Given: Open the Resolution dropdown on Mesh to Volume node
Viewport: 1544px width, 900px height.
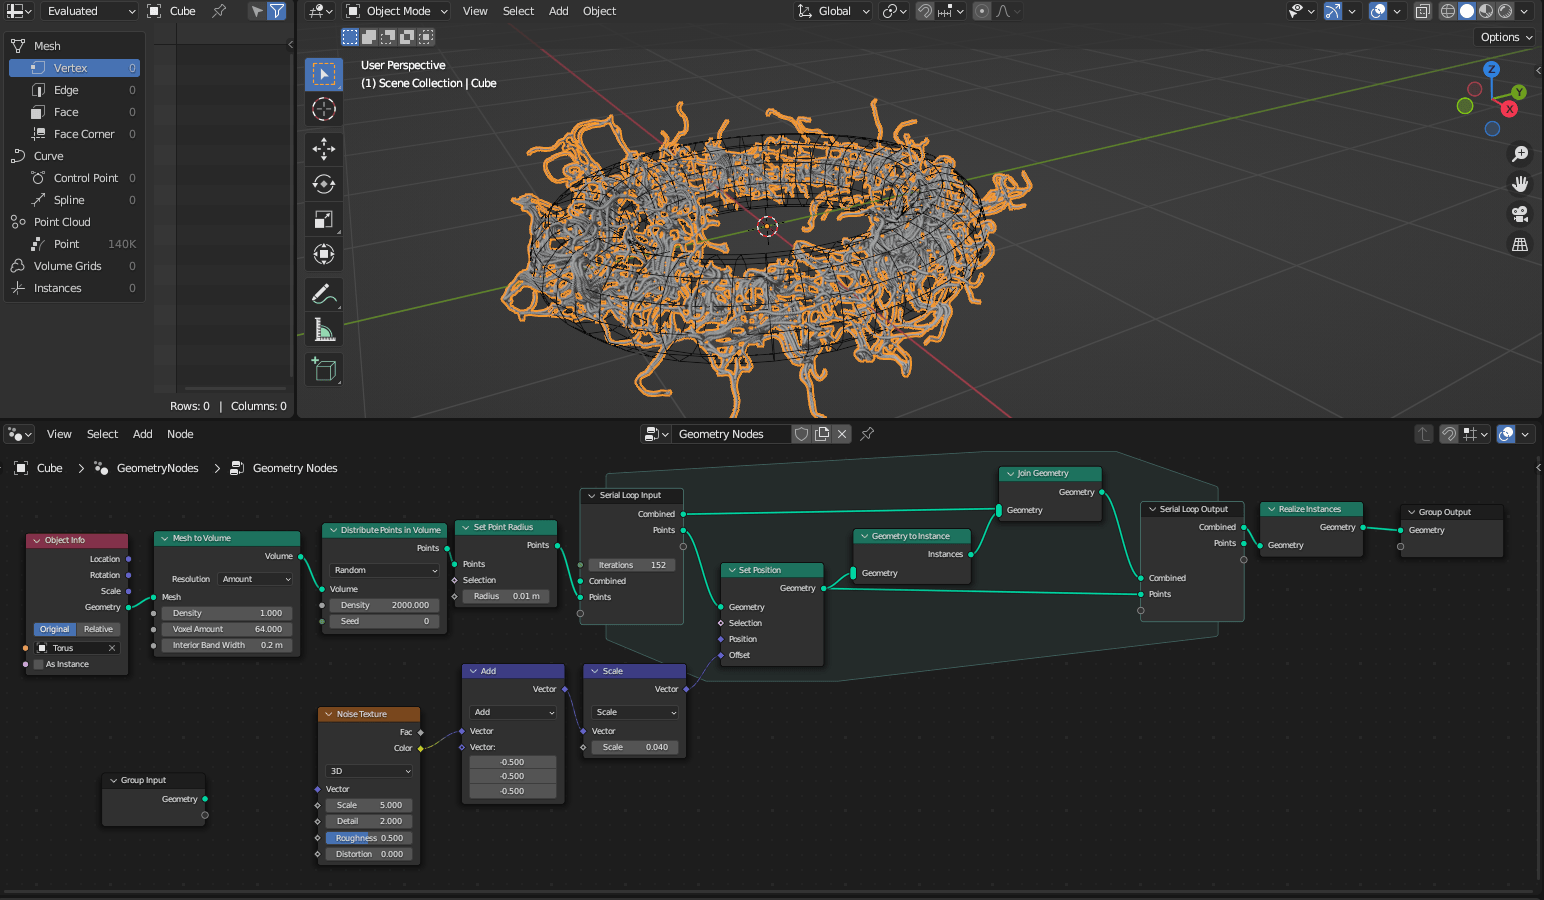Looking at the screenshot, I should (255, 578).
